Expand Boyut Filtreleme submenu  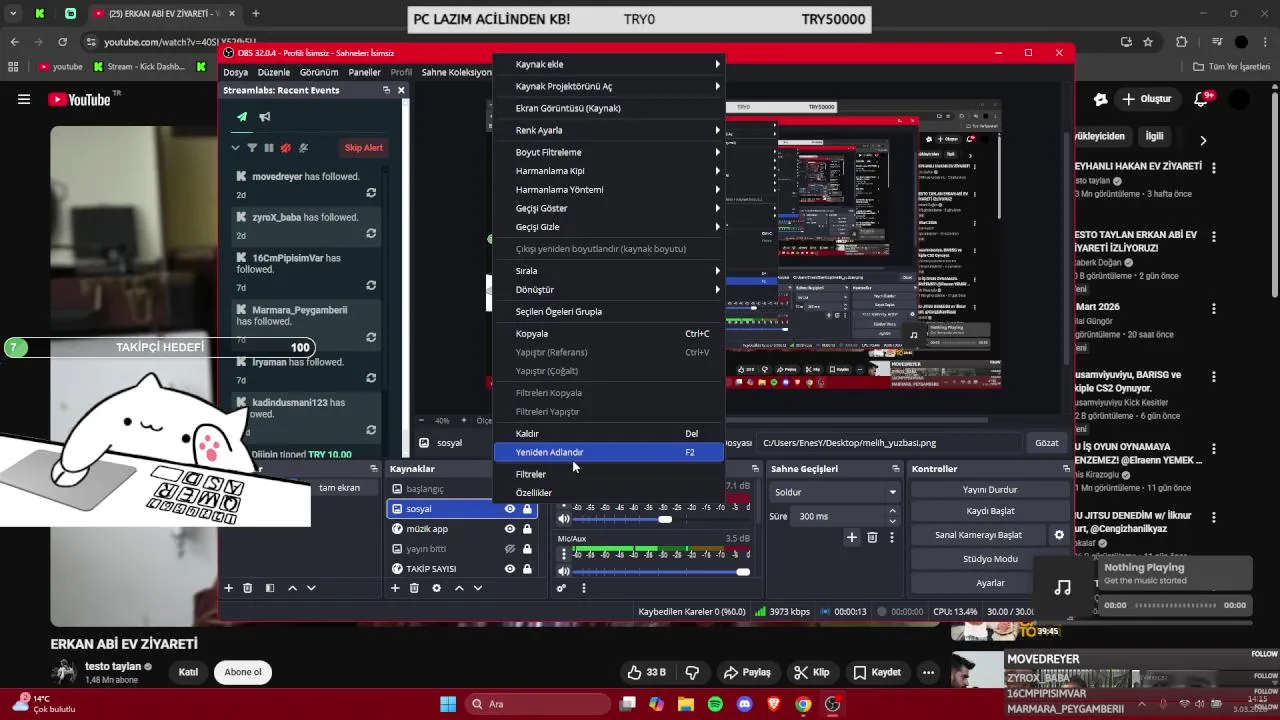[x=609, y=152]
